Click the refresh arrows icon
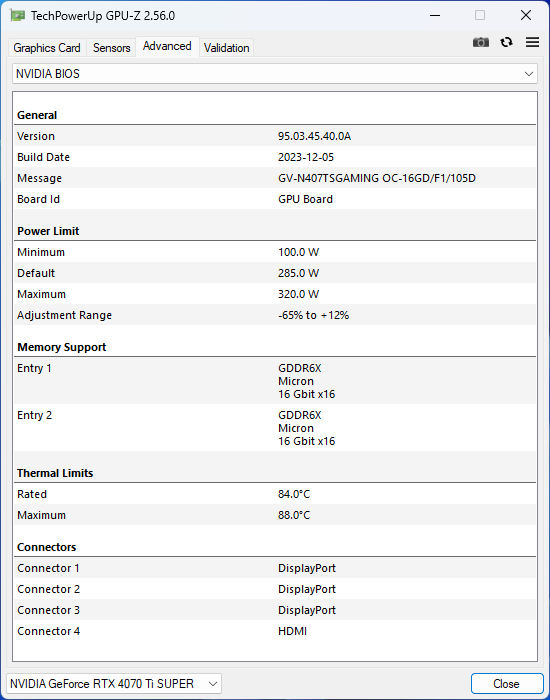Image resolution: width=550 pixels, height=700 pixels. click(506, 42)
